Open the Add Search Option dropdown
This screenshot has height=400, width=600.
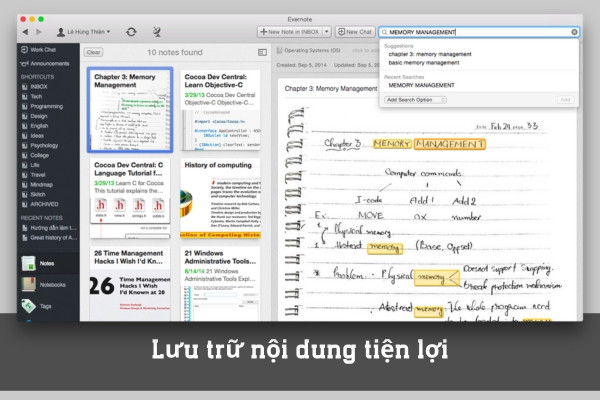[415, 100]
